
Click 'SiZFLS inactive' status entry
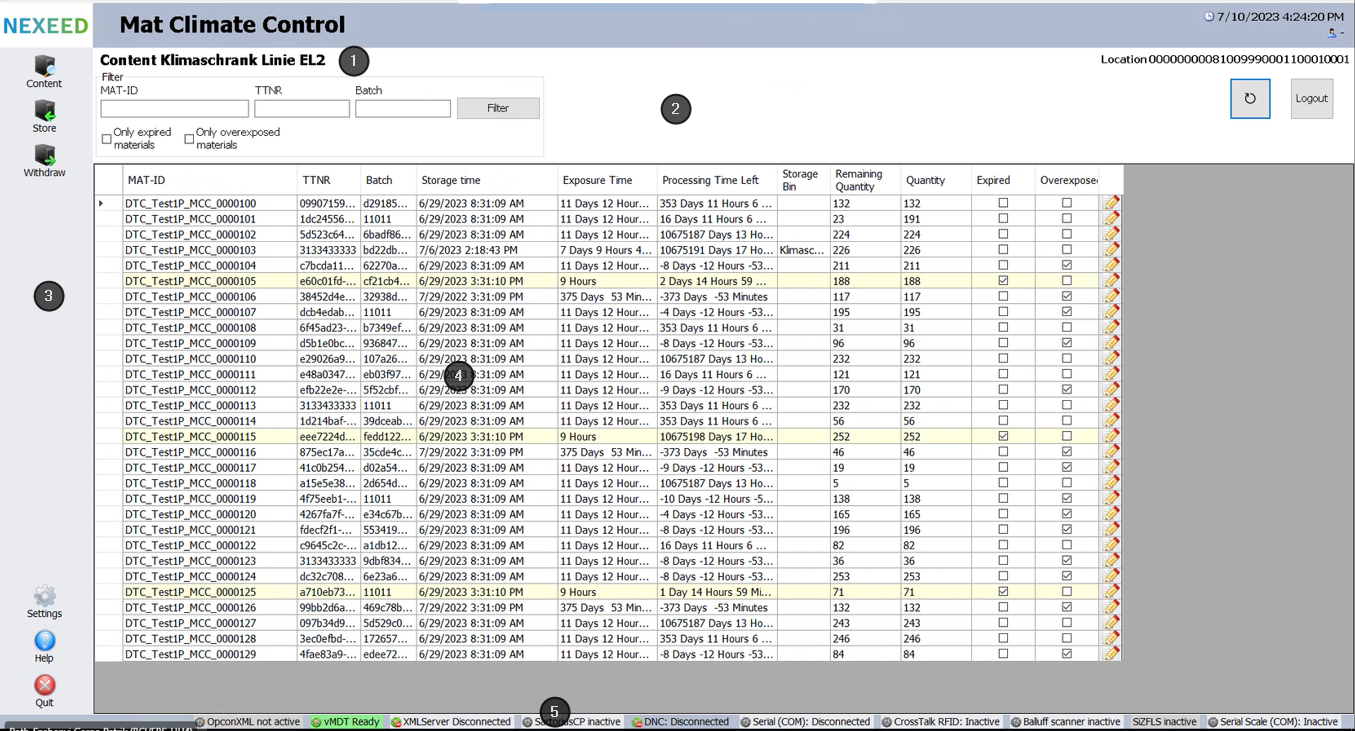(x=1164, y=722)
